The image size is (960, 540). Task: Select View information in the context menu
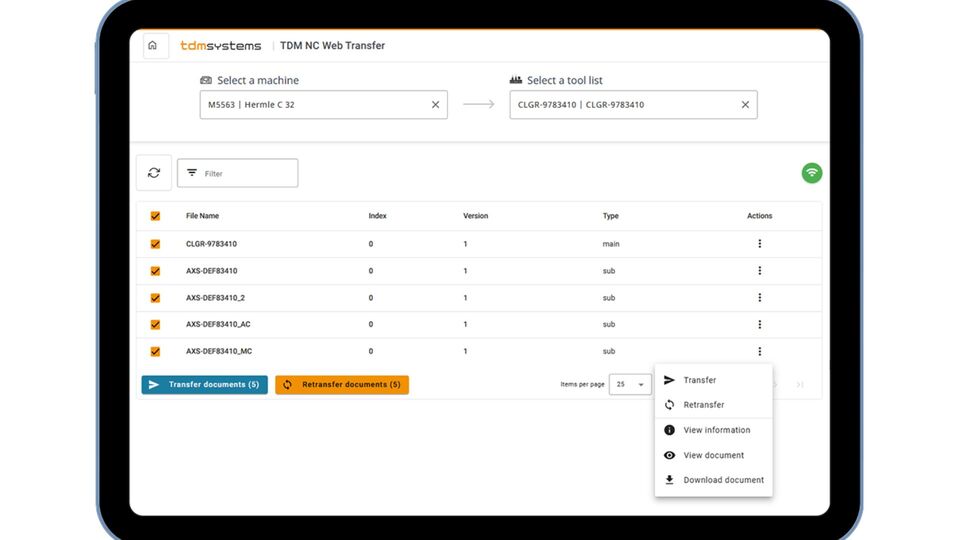(x=716, y=430)
